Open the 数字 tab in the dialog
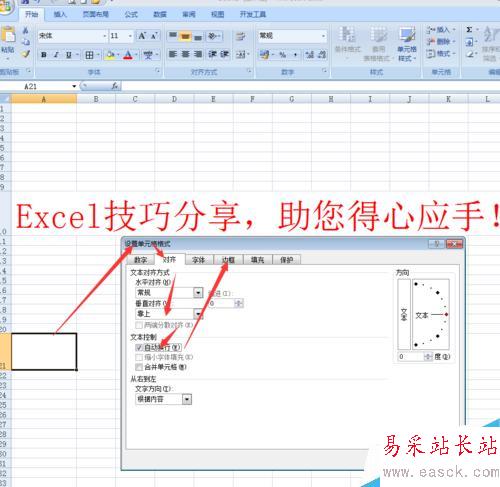This screenshot has height=487, width=500. (x=140, y=260)
